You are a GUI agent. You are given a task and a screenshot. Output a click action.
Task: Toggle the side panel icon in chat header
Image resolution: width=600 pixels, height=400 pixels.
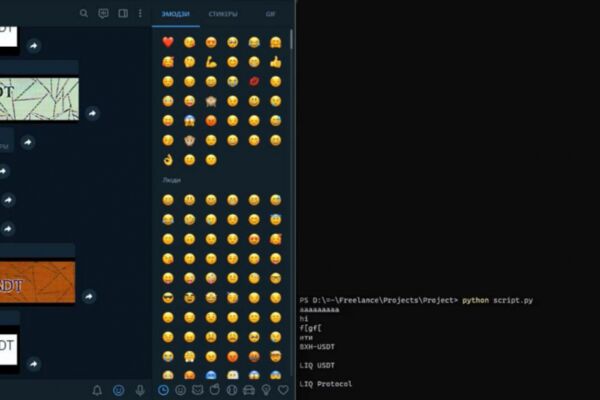123,14
